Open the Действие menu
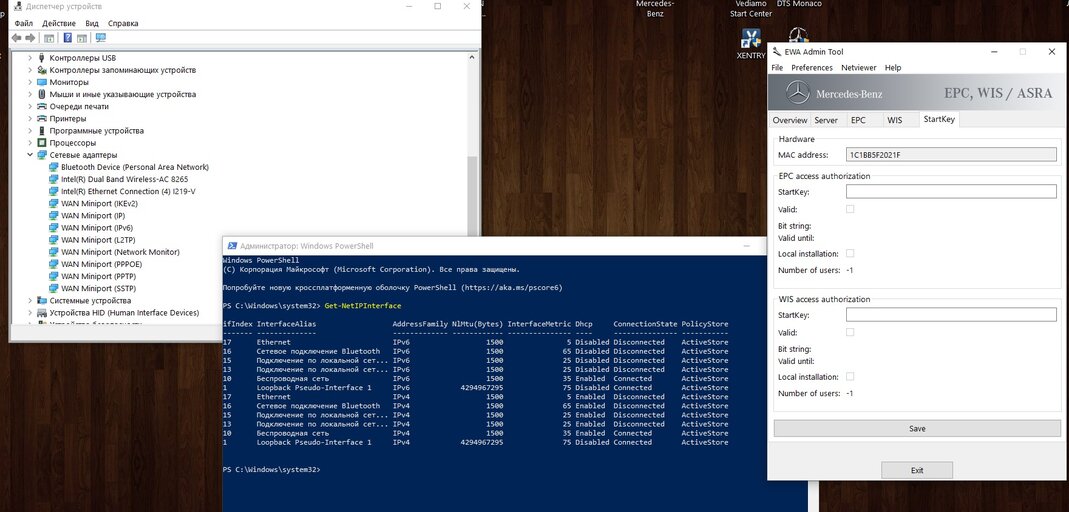 pyautogui.click(x=60, y=23)
